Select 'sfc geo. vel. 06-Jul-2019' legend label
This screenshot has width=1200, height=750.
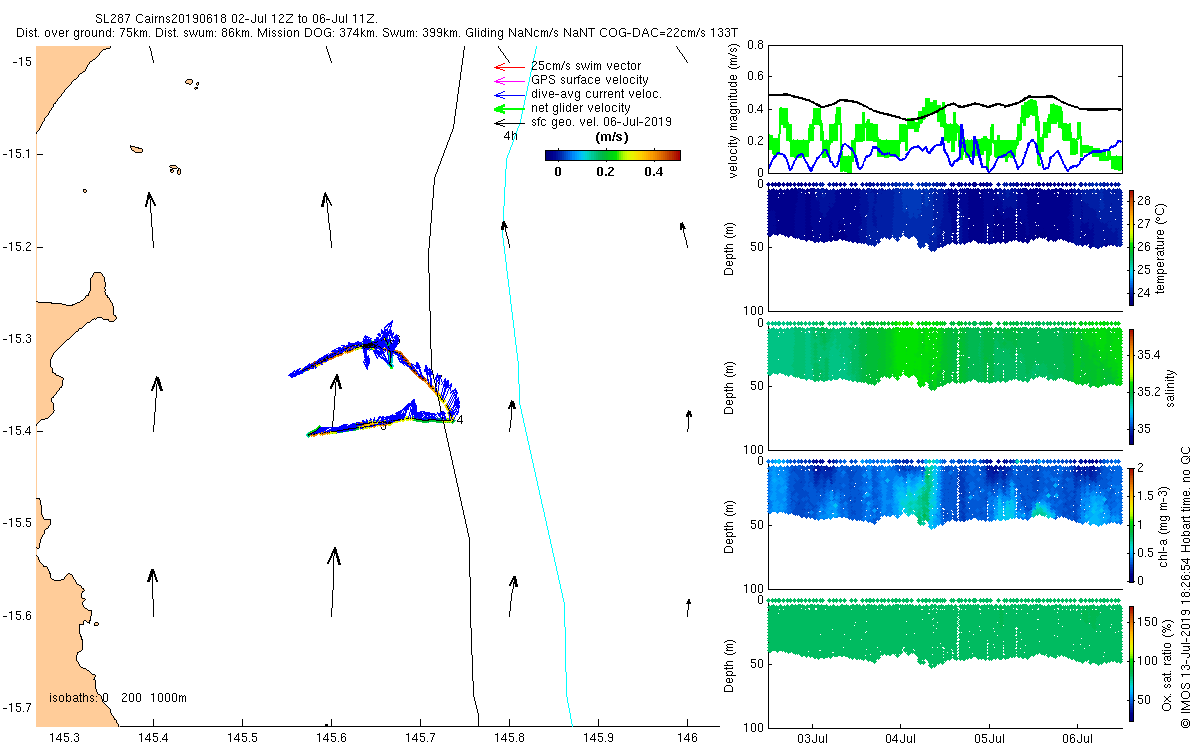point(601,122)
